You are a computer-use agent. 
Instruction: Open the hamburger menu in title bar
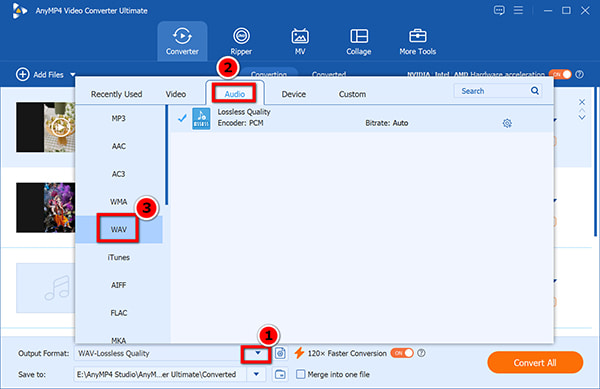(518, 10)
